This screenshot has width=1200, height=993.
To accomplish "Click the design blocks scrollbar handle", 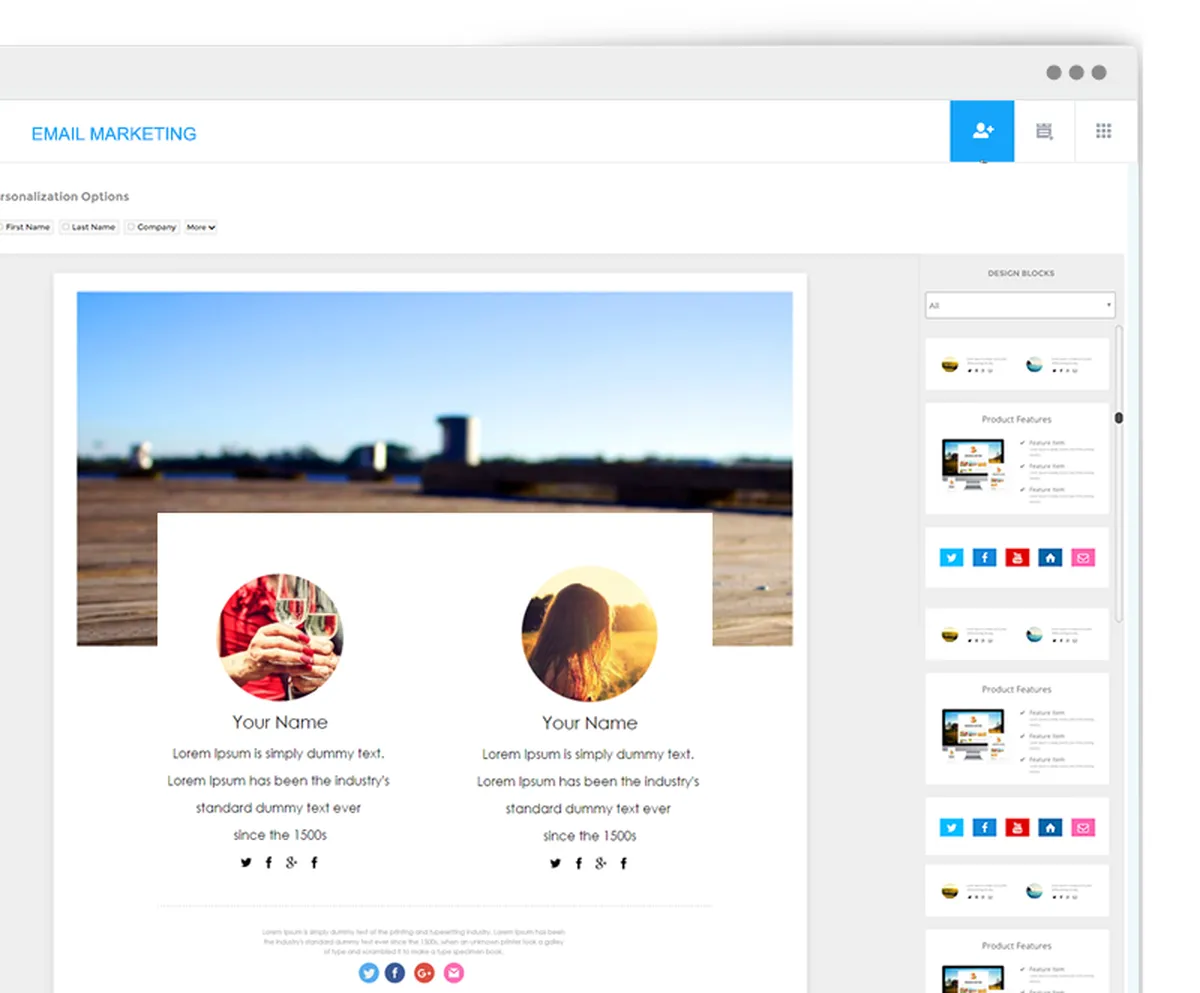I will [1119, 418].
